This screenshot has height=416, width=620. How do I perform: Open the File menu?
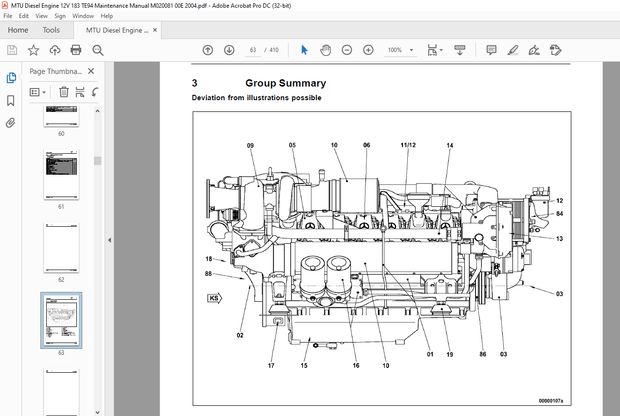[x=8, y=16]
